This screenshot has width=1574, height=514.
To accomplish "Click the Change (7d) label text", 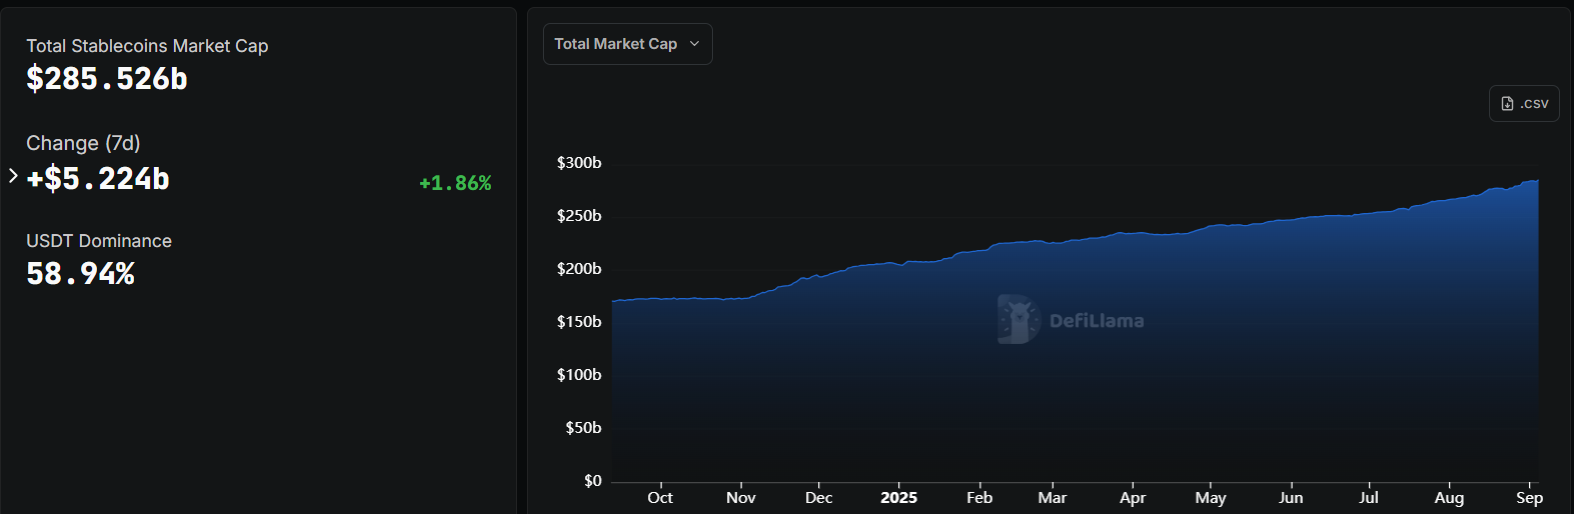I will click(83, 143).
